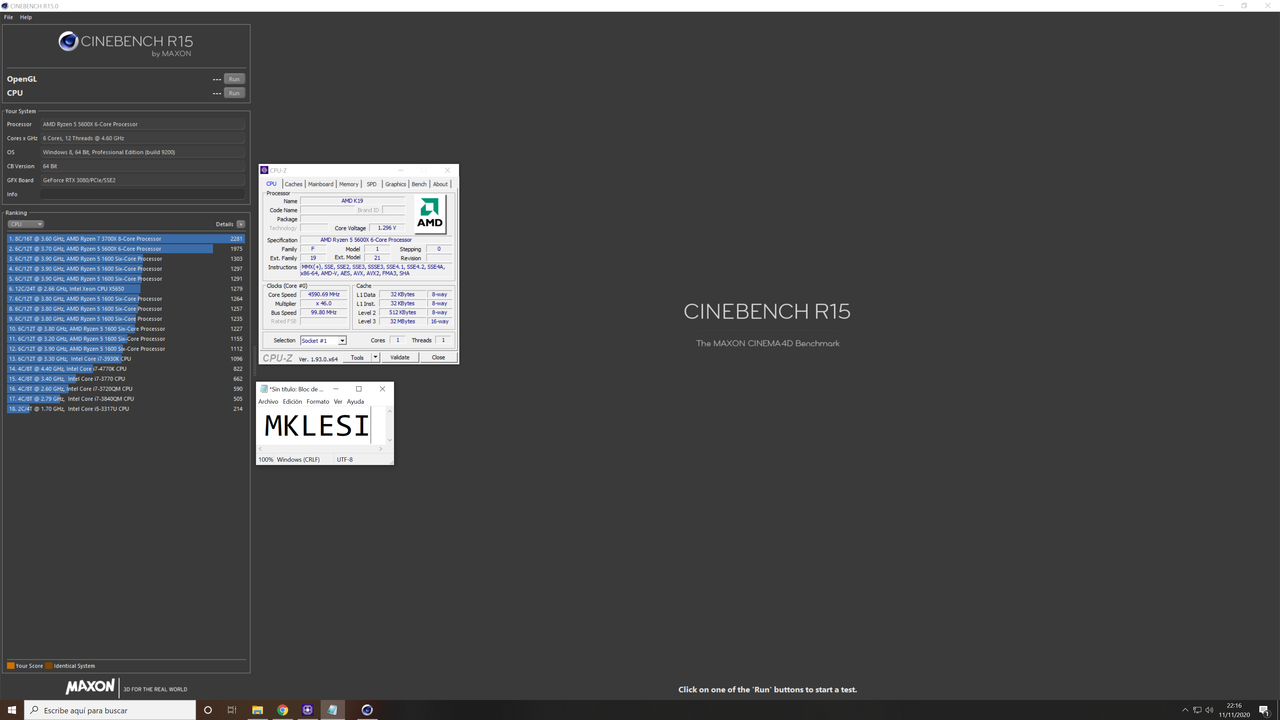The height and width of the screenshot is (720, 1280).
Task: Switch to the Mainboard tab in CPU-Z
Action: click(320, 184)
